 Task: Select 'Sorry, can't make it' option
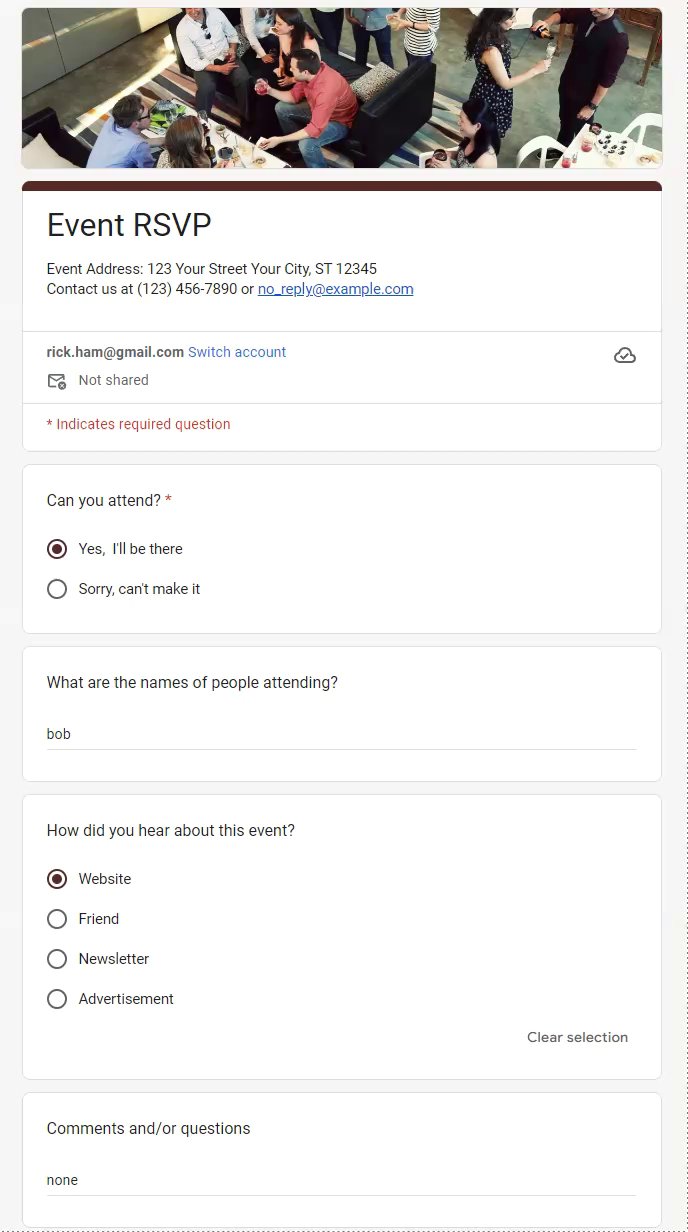(57, 589)
